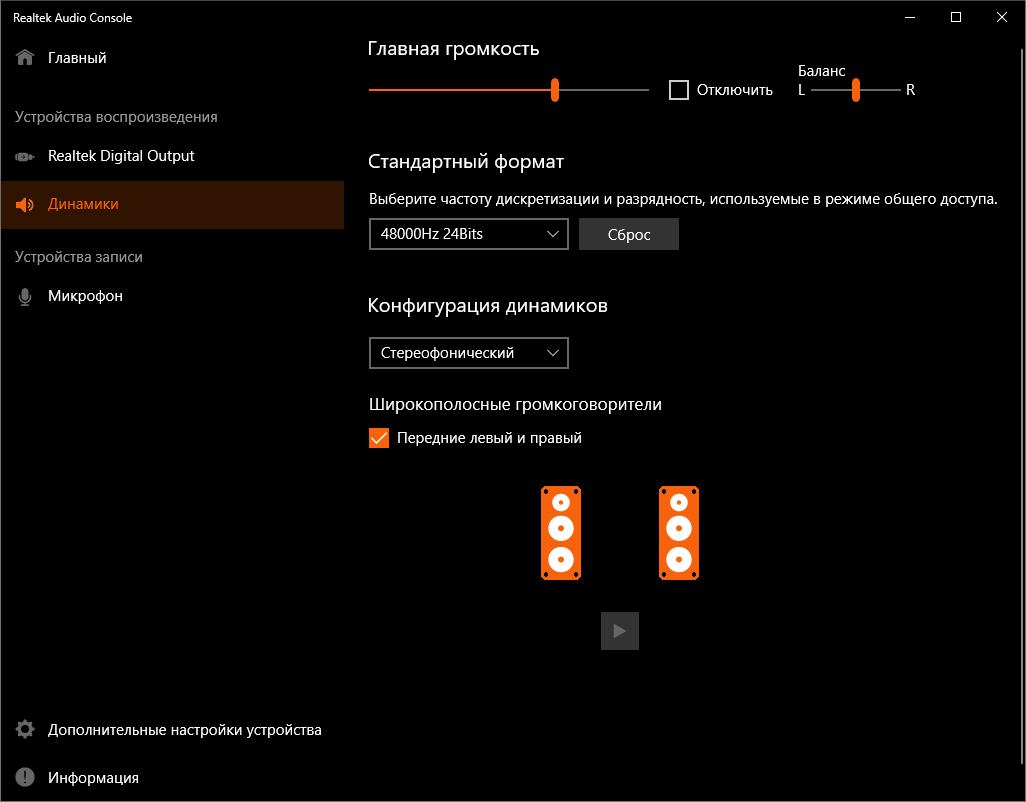Image resolution: width=1026 pixels, height=802 pixels.
Task: Click the home icon next to Главный
Action: (25, 58)
